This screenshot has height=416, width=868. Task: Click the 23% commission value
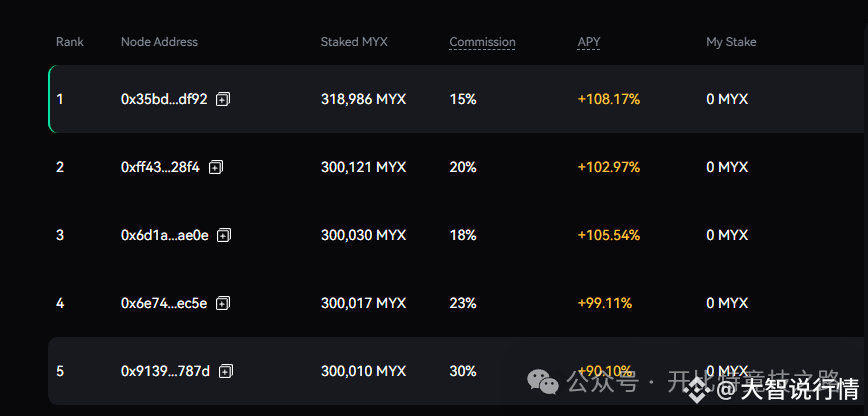click(x=463, y=303)
